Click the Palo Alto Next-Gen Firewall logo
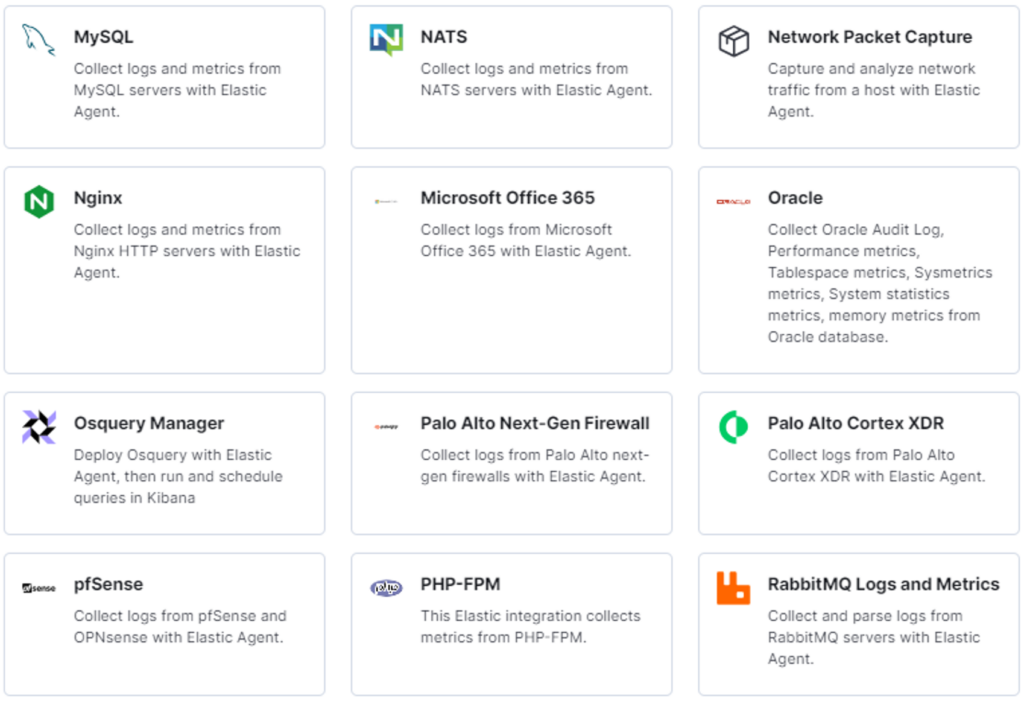1024x701 pixels. (386, 427)
